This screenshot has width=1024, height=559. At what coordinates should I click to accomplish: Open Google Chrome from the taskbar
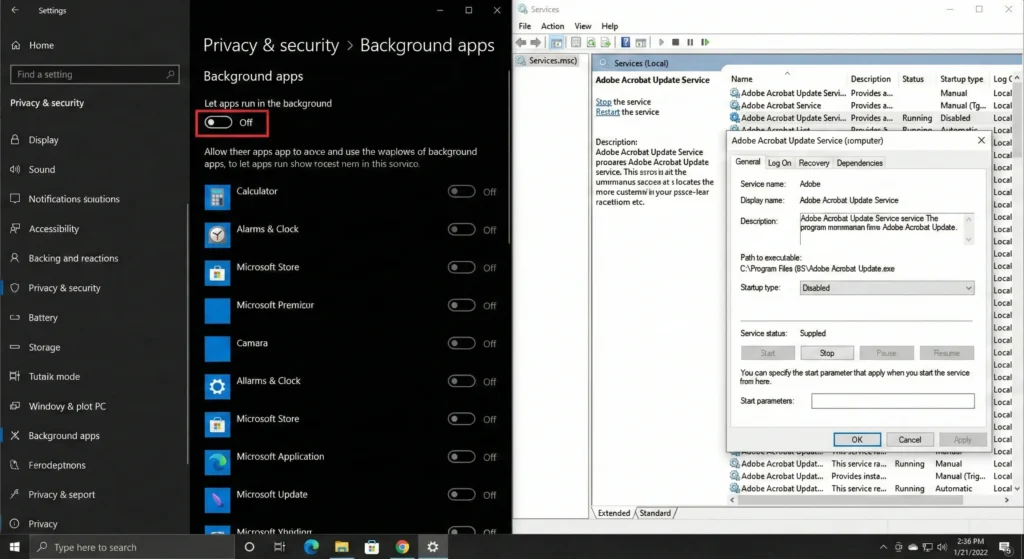(x=402, y=547)
